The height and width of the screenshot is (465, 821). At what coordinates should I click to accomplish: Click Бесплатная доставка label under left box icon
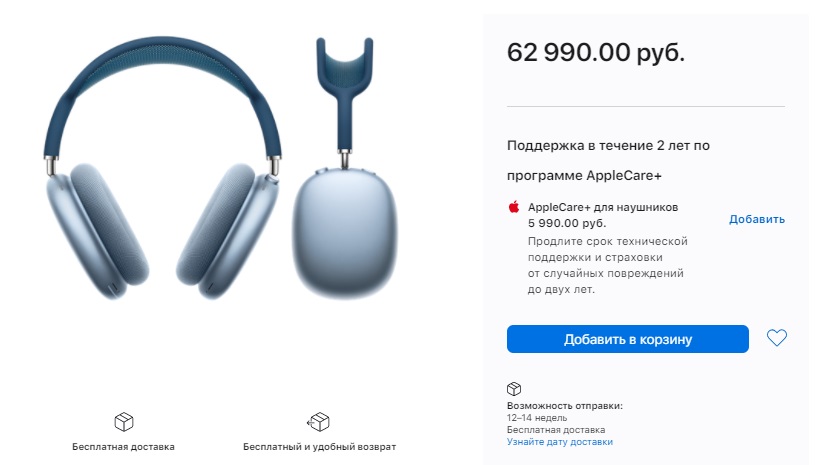click(123, 447)
